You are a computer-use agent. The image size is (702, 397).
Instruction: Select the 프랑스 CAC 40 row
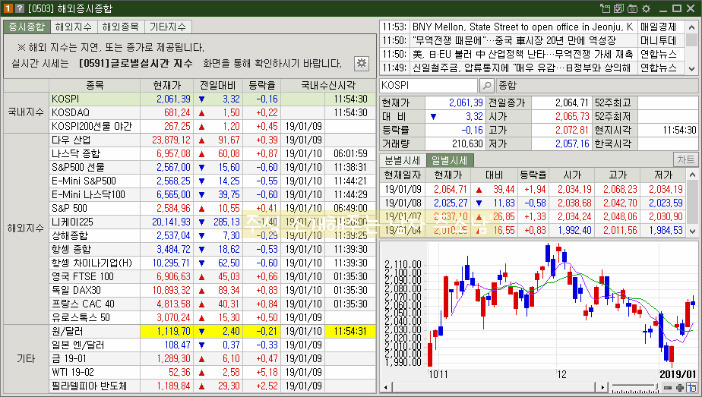212,303
